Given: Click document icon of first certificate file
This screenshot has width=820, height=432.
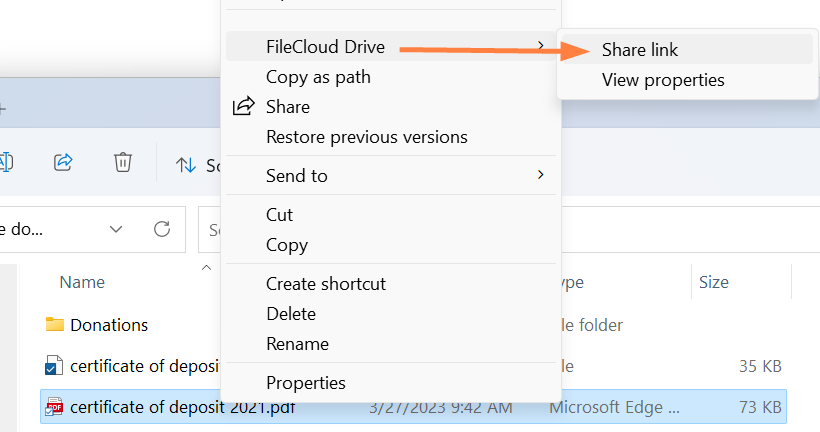Looking at the screenshot, I should (55, 366).
